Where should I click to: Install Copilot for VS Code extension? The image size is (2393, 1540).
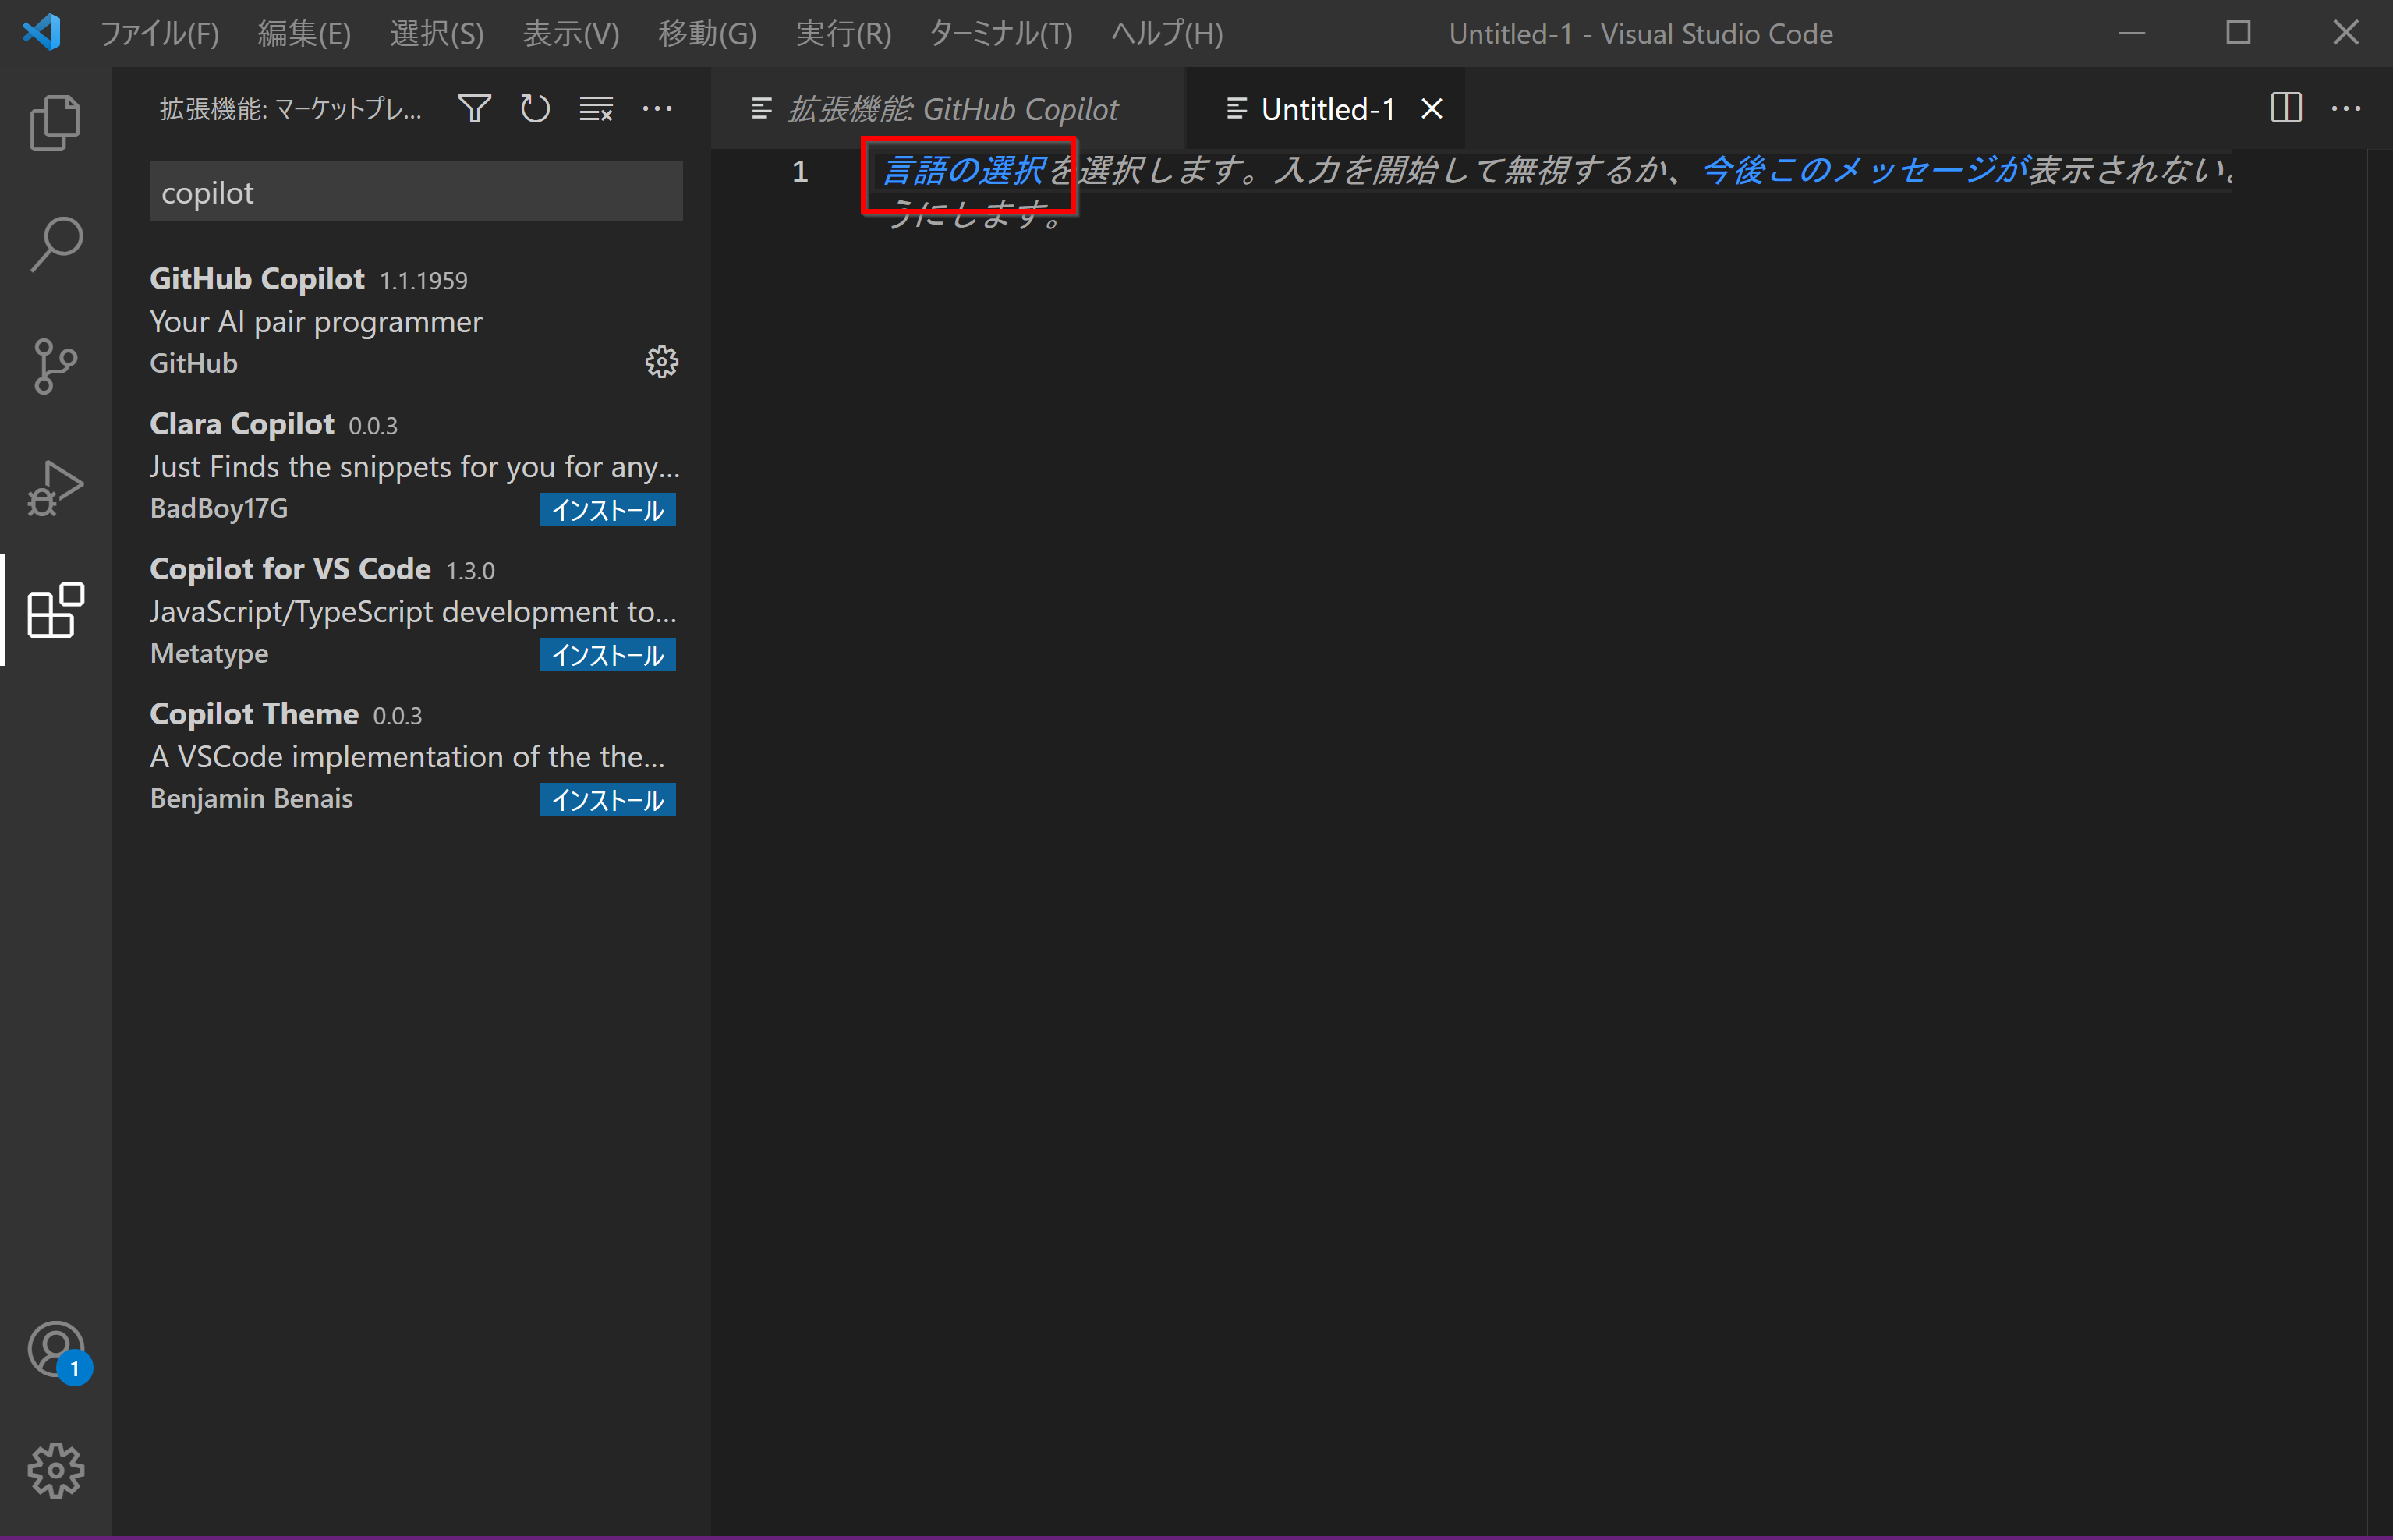click(608, 655)
